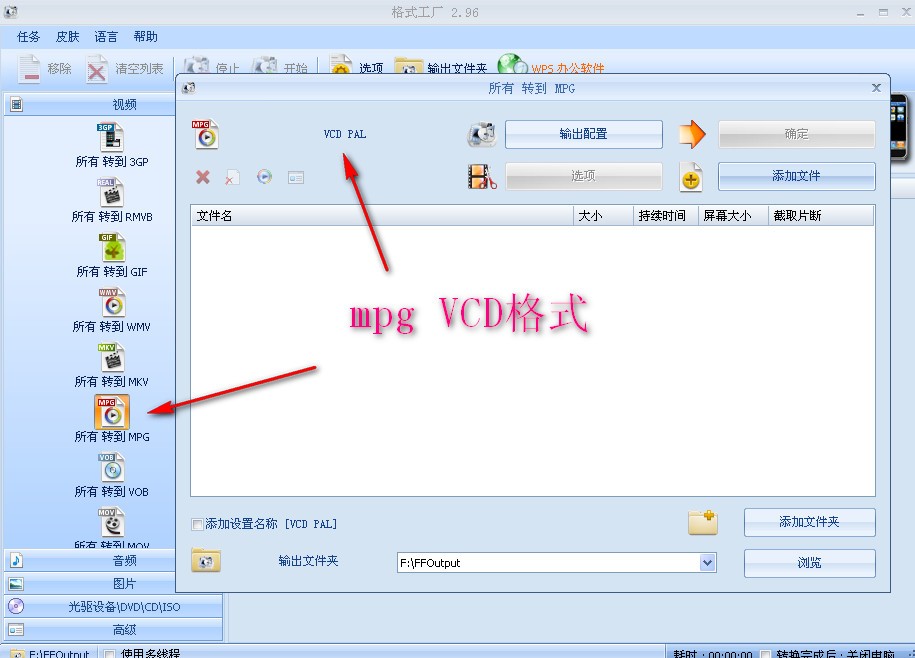Expand the 高级 advanced category panel

114,629
